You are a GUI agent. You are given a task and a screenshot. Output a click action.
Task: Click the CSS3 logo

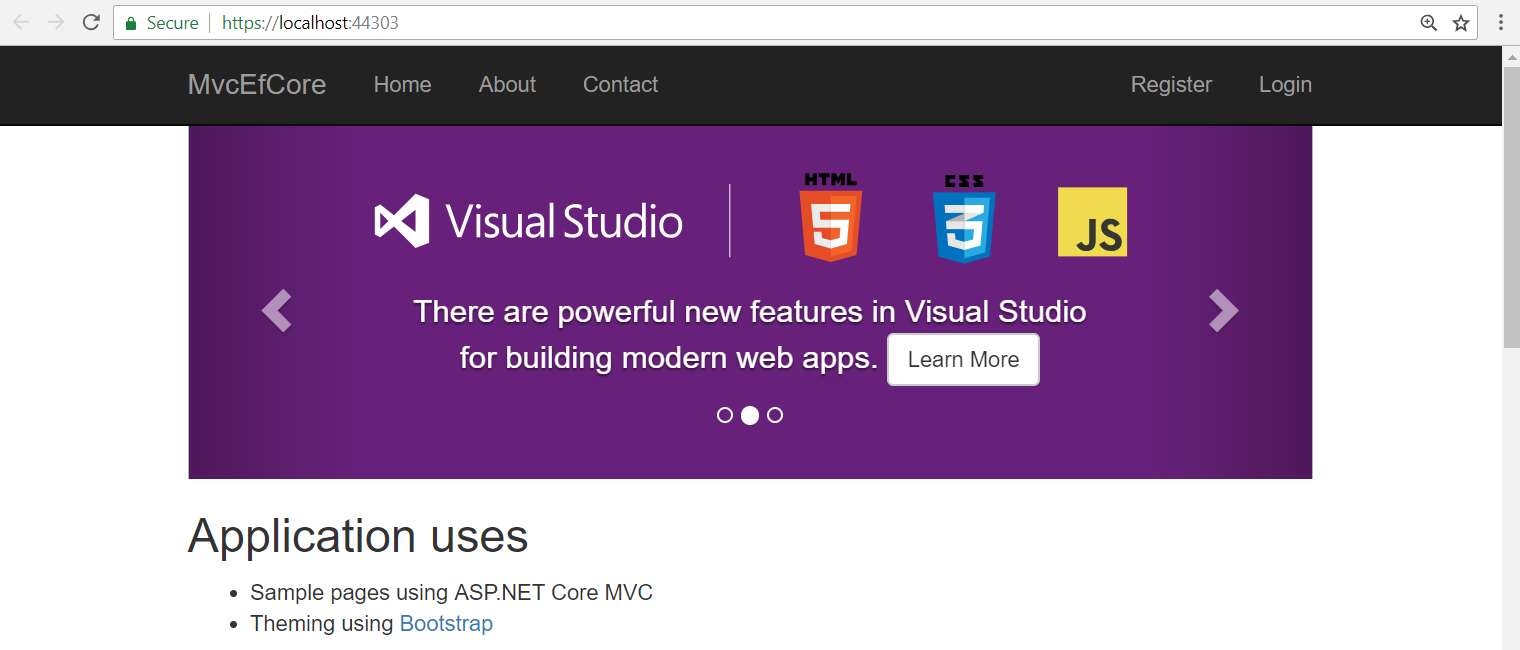[x=964, y=219]
